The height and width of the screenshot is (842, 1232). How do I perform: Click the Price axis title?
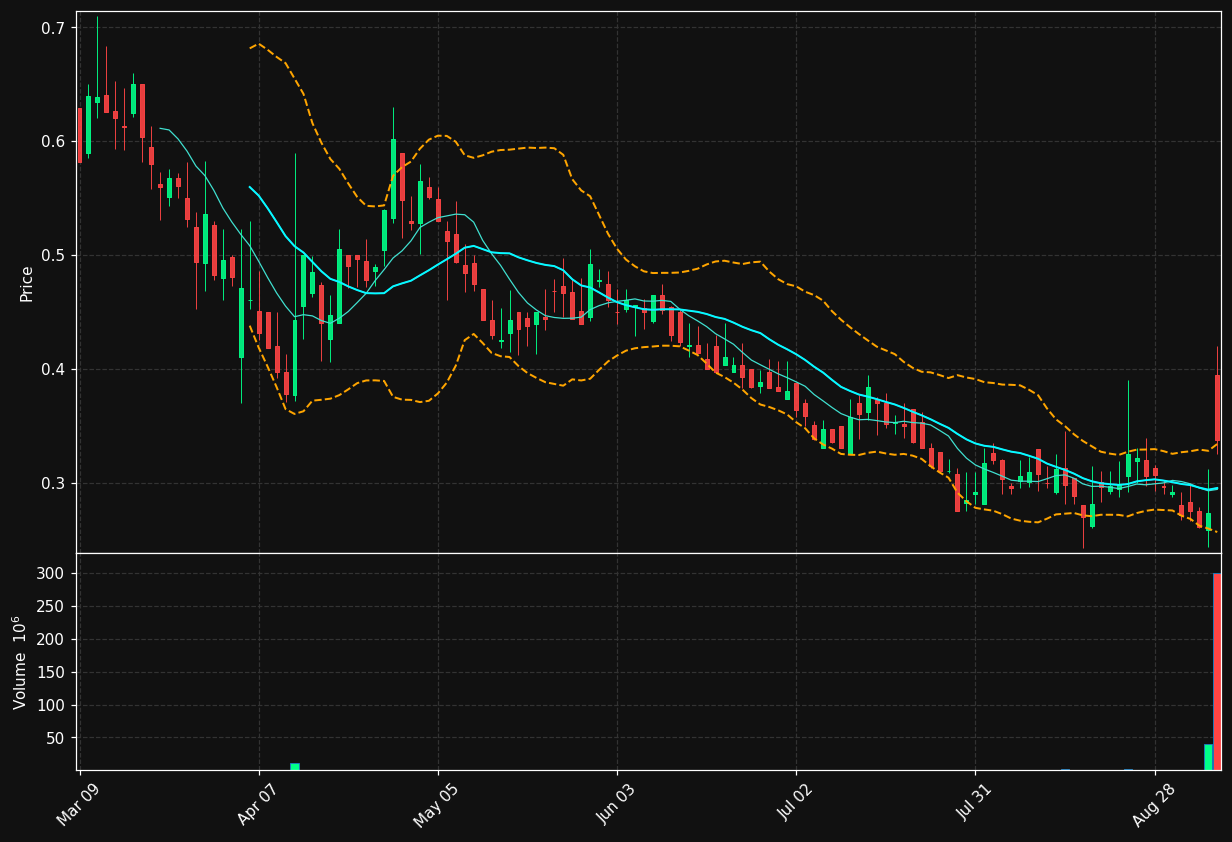(x=27, y=283)
